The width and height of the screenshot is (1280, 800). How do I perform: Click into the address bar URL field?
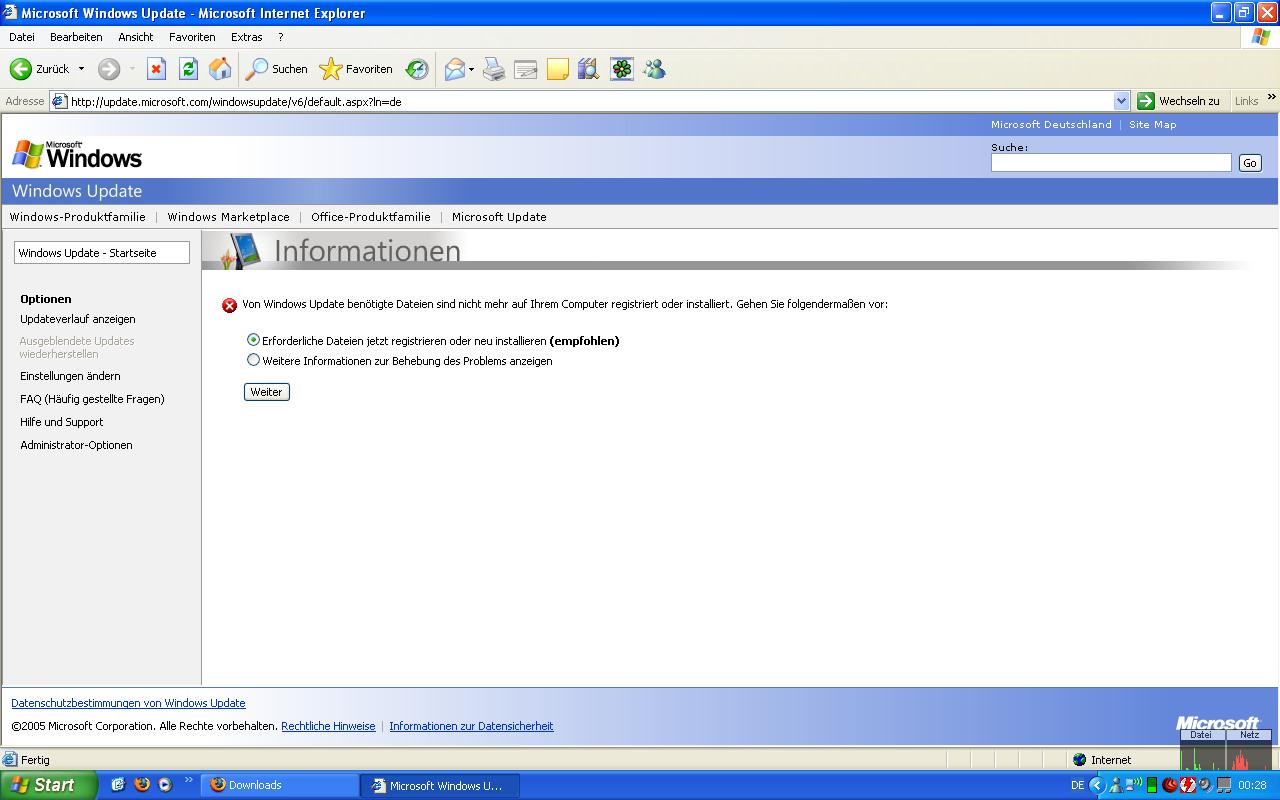point(590,101)
